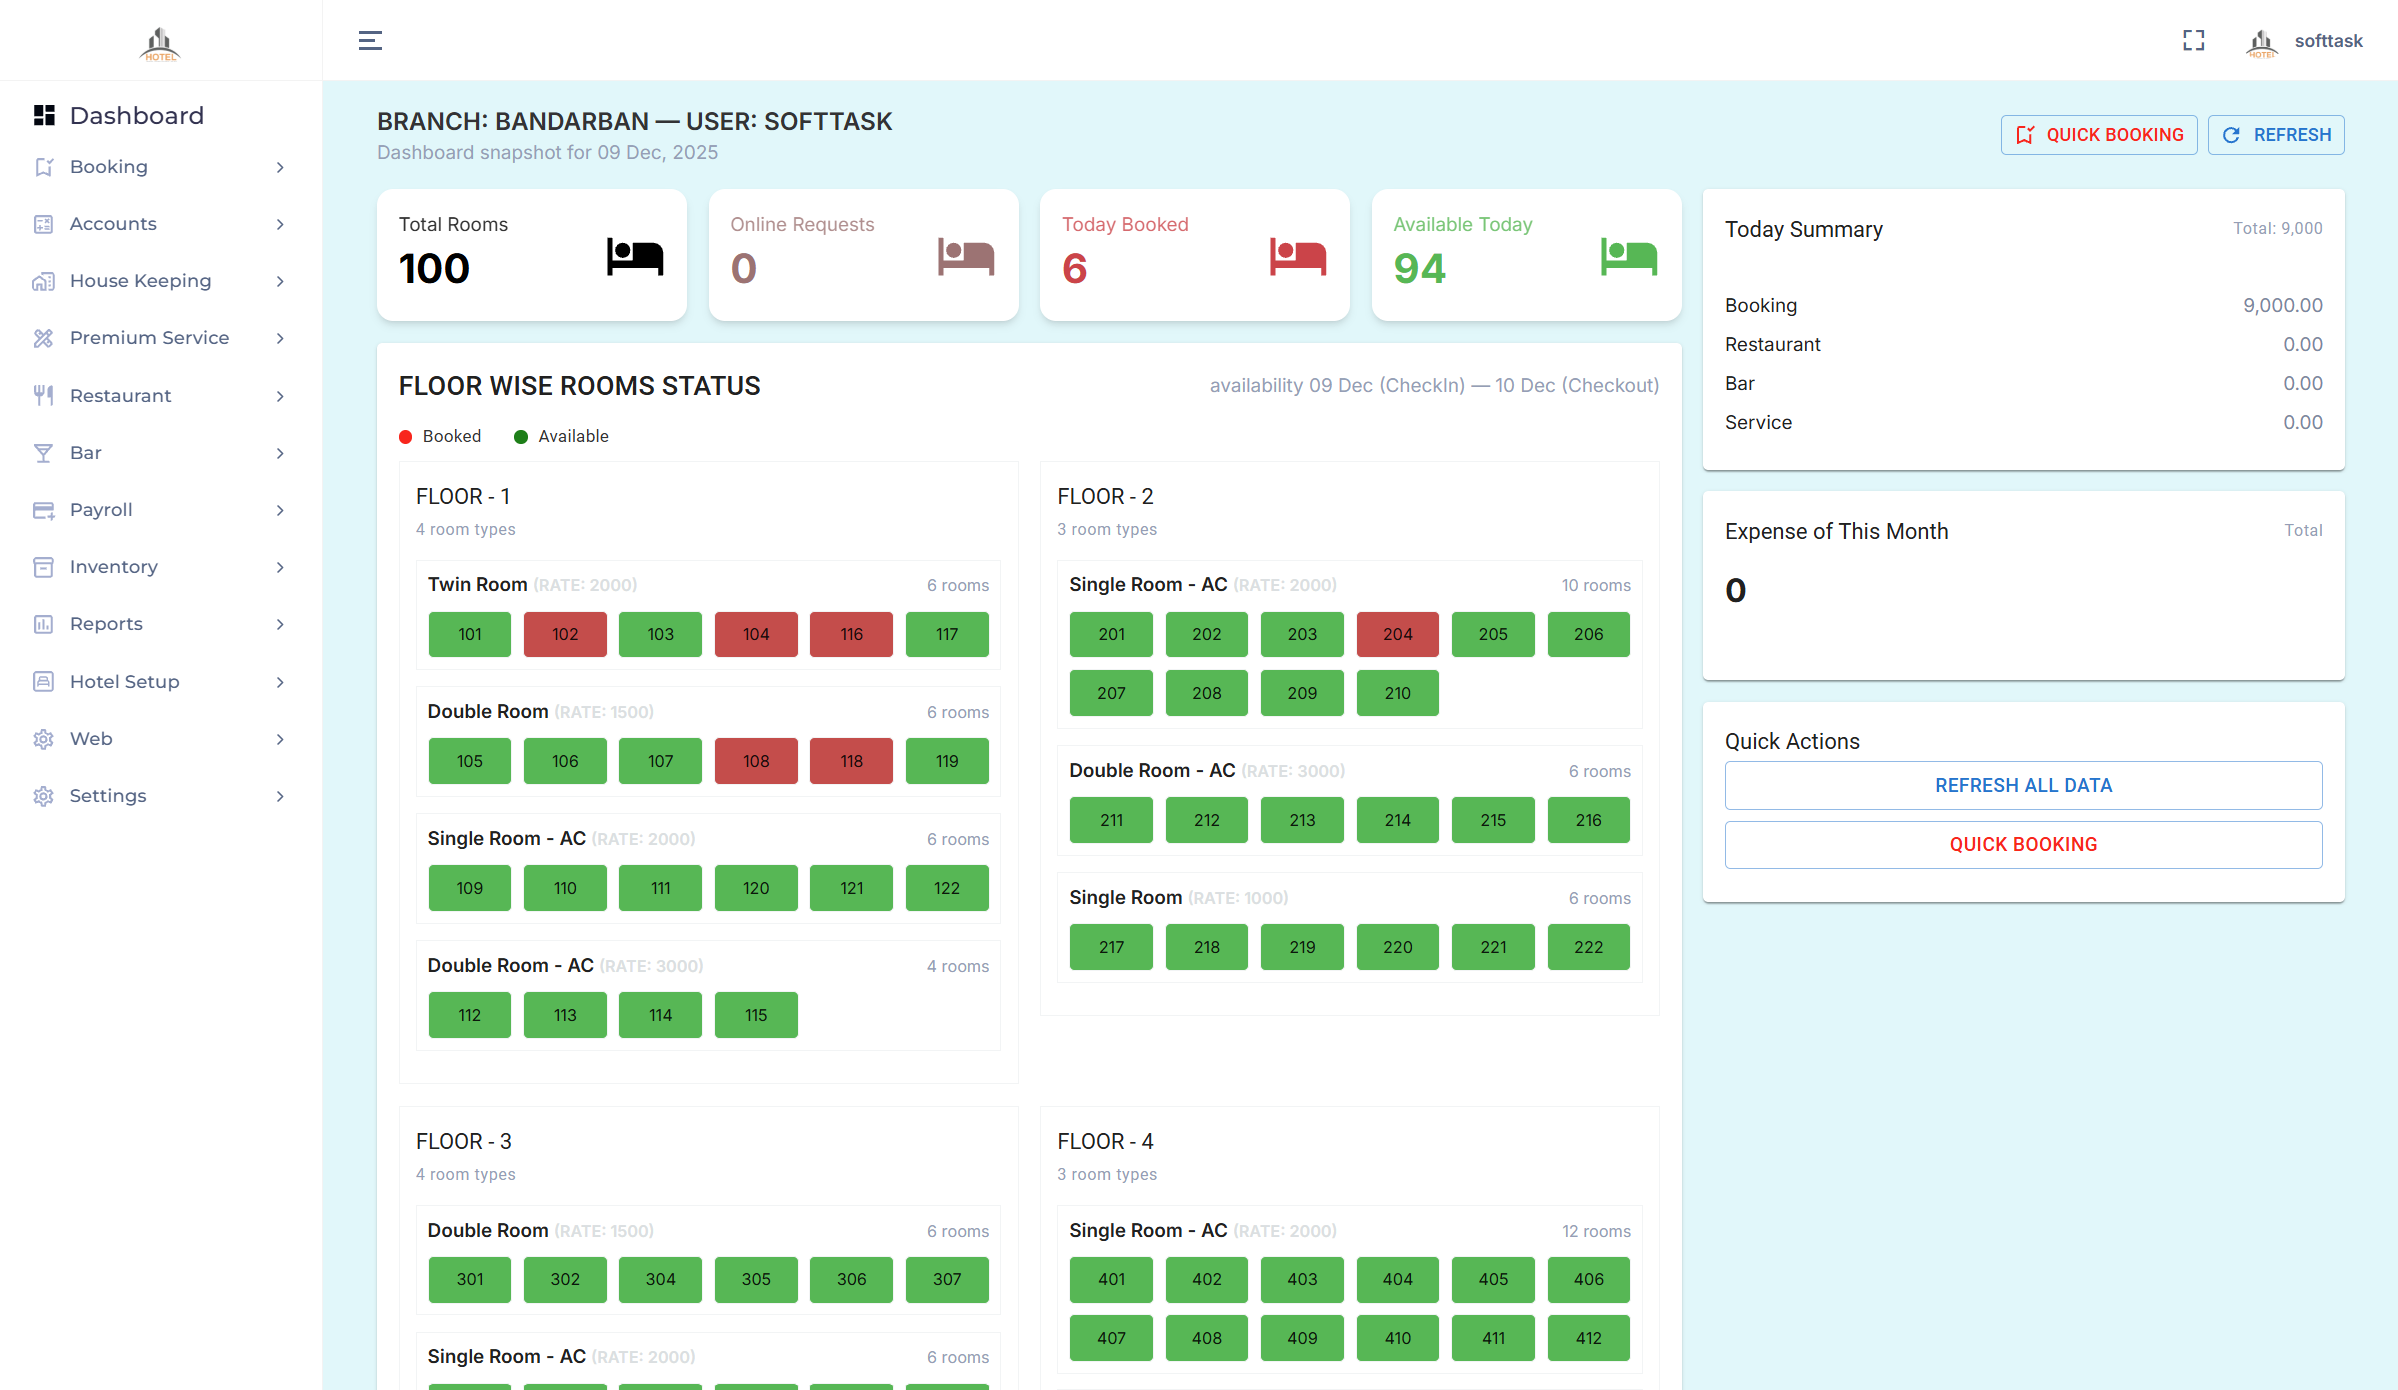Expand the Web menu chevron
Image resolution: width=2398 pixels, height=1390 pixels.
(x=280, y=739)
